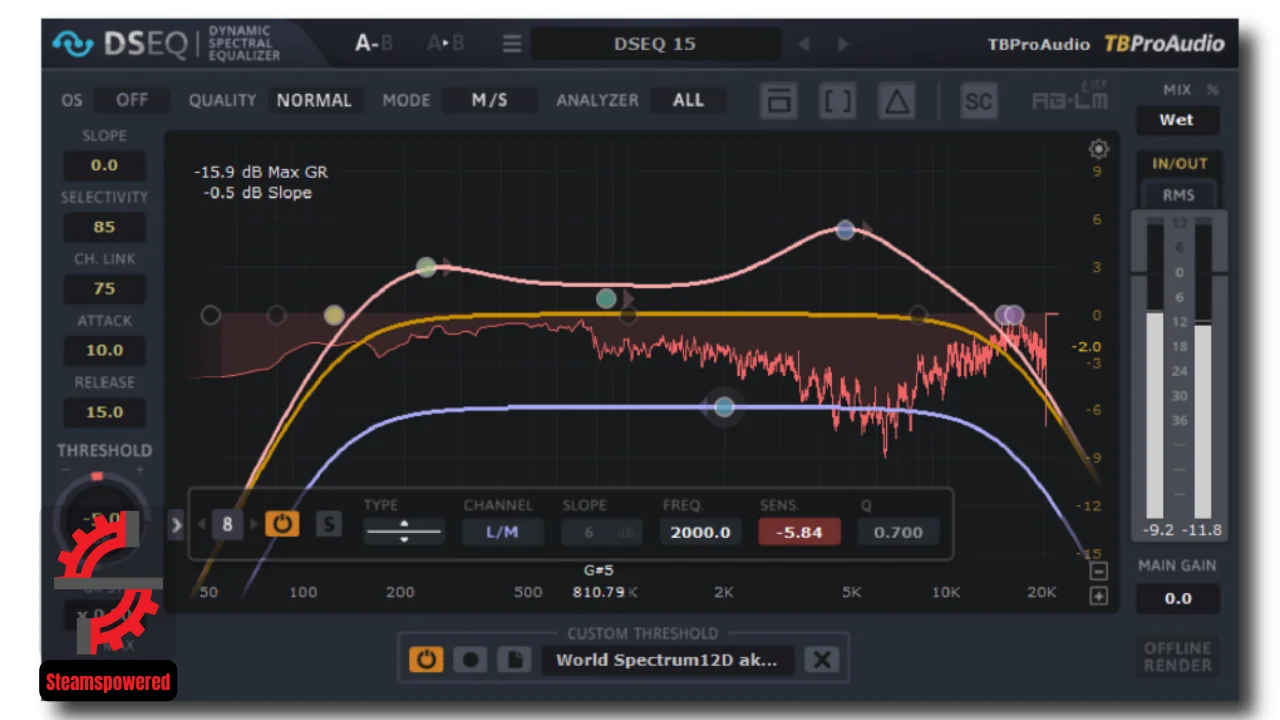Click the RELEASE 15.0 value field

tap(104, 412)
